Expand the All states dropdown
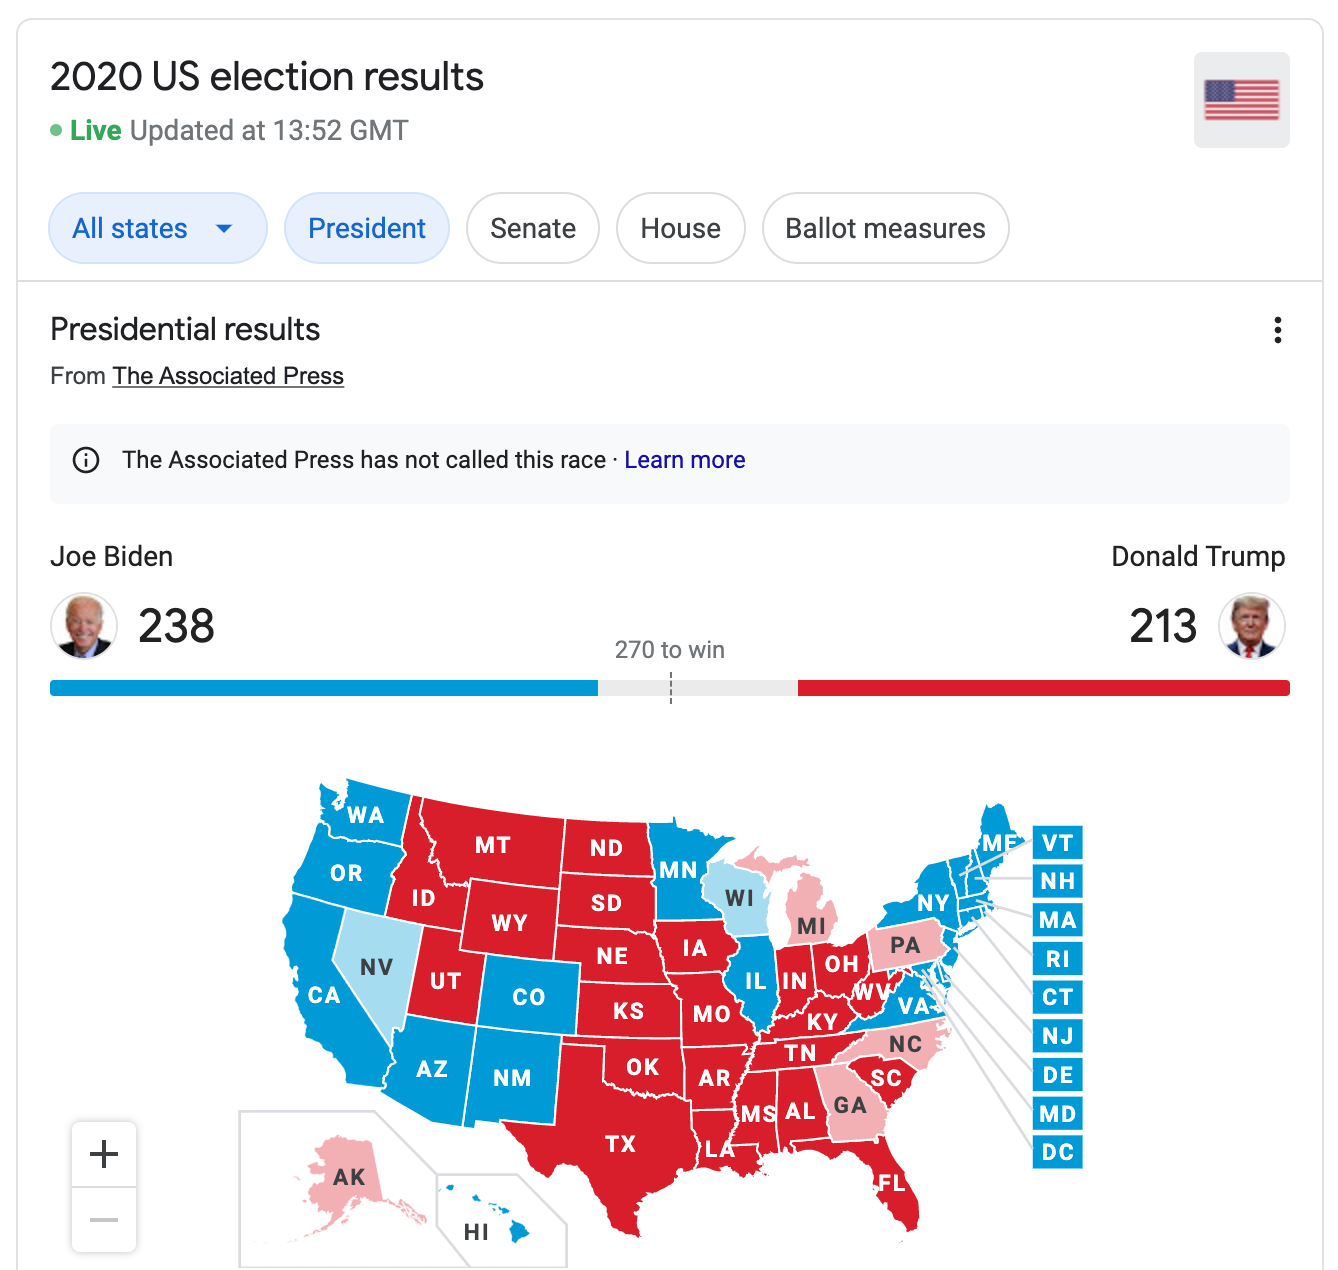Image resolution: width=1338 pixels, height=1270 pixels. click(x=158, y=228)
